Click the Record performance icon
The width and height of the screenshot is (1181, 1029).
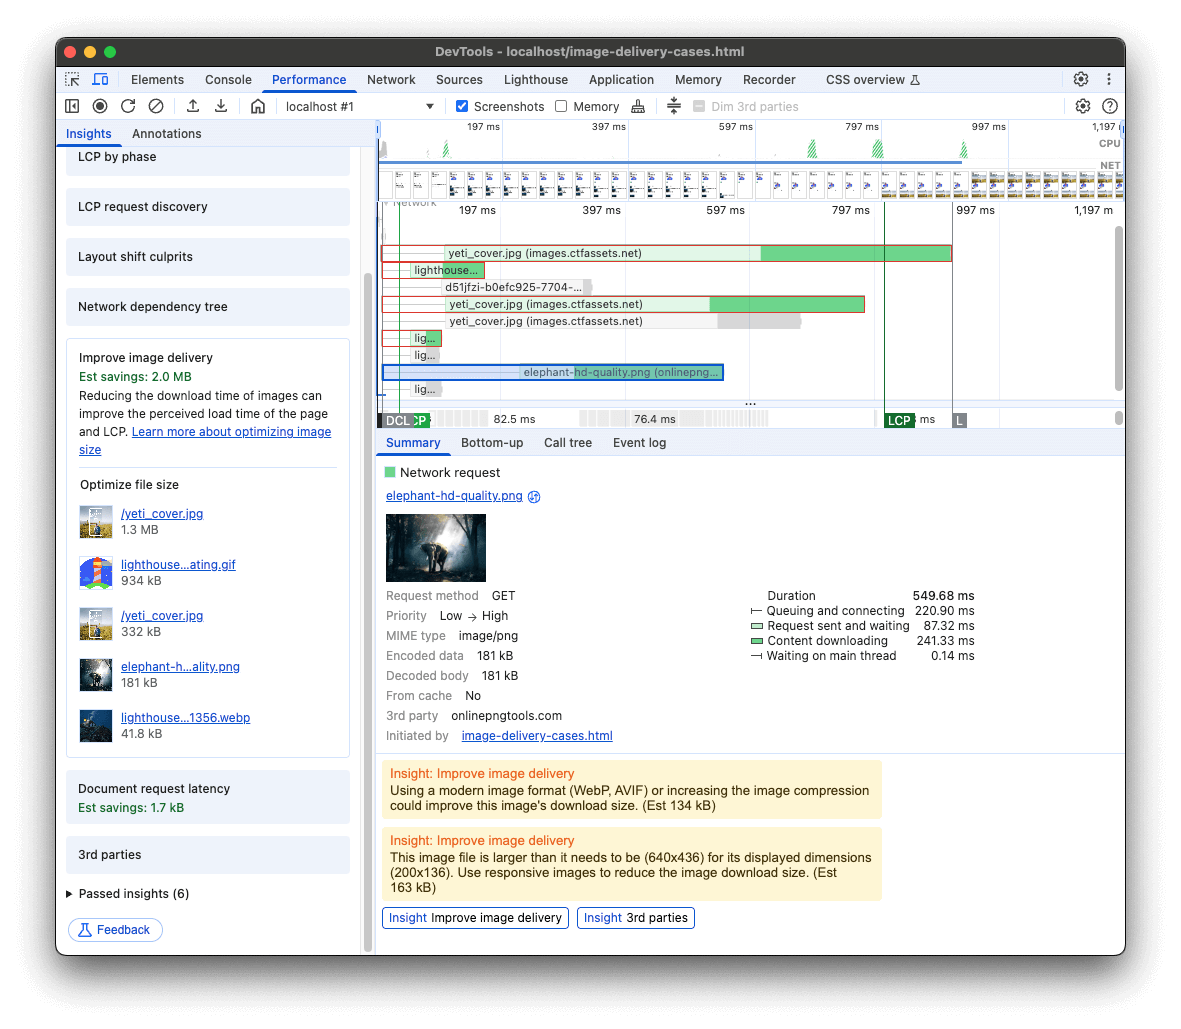pyautogui.click(x=100, y=105)
